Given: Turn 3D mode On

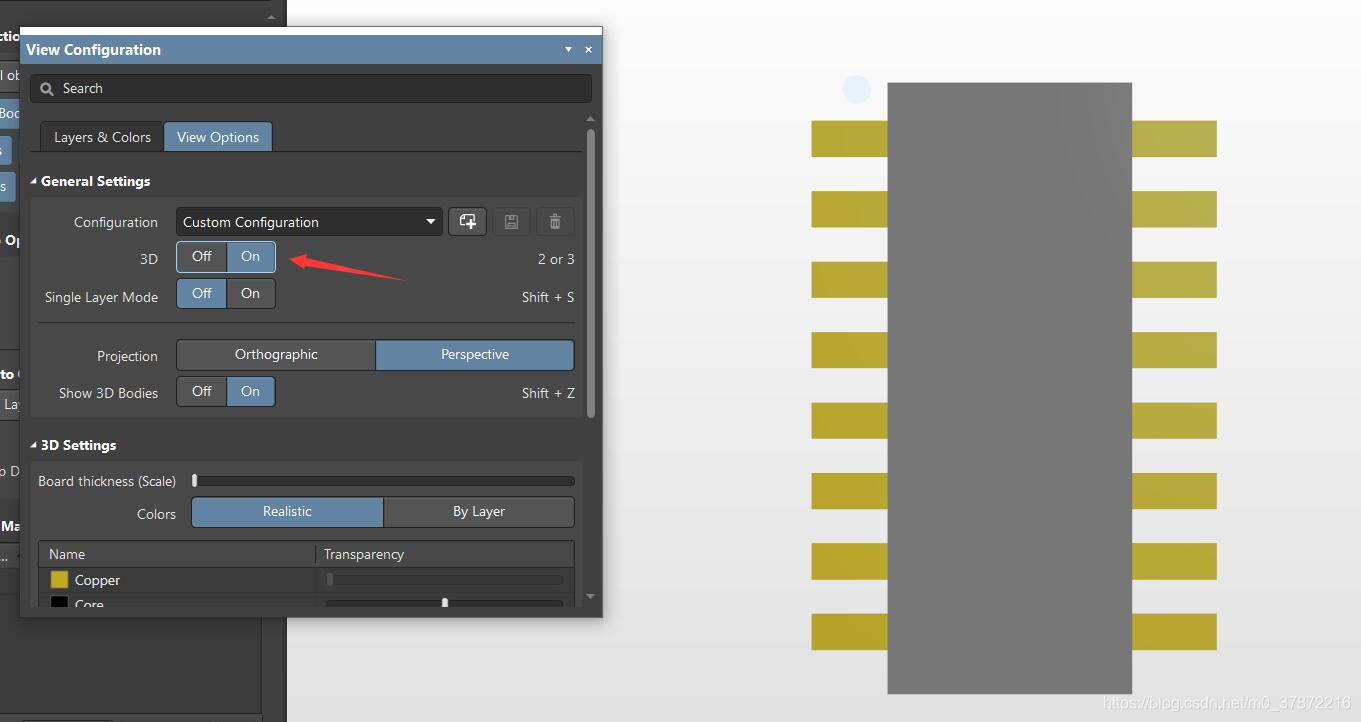Looking at the screenshot, I should pyautogui.click(x=251, y=257).
